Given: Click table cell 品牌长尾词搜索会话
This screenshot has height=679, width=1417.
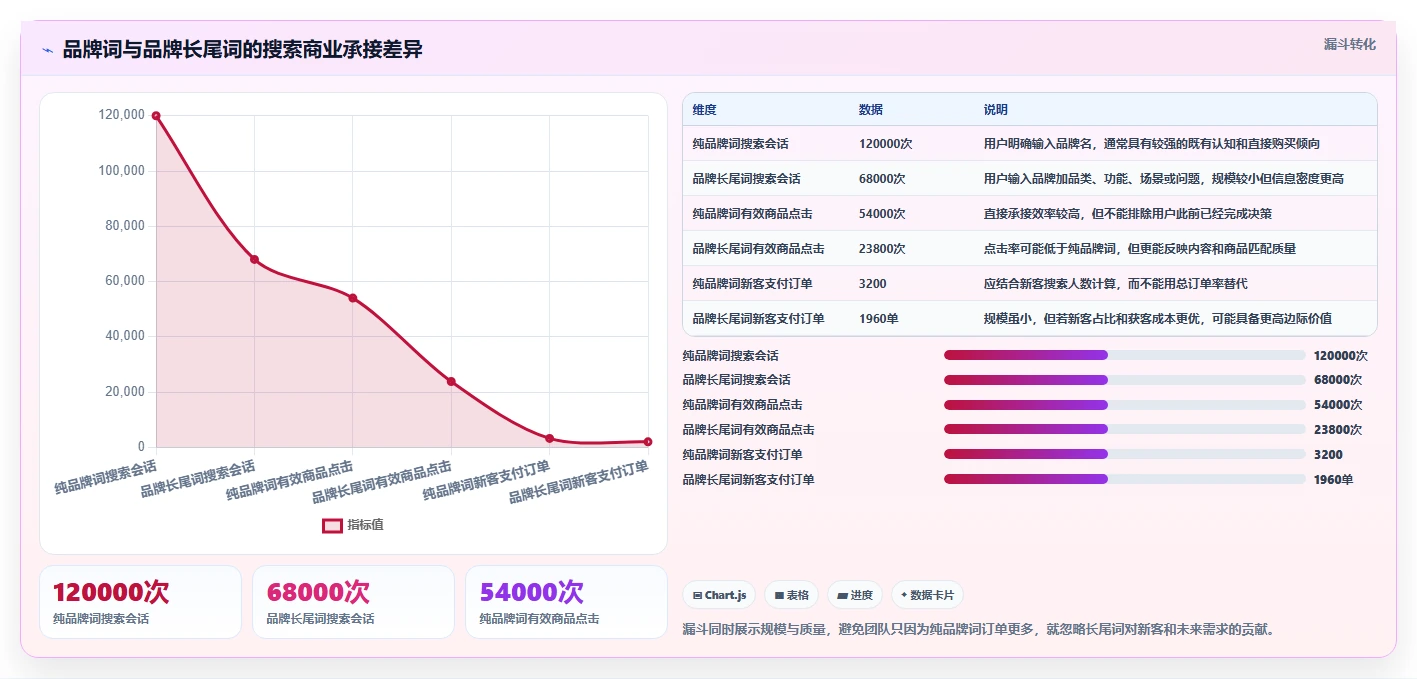Looking at the screenshot, I should pyautogui.click(x=746, y=179).
